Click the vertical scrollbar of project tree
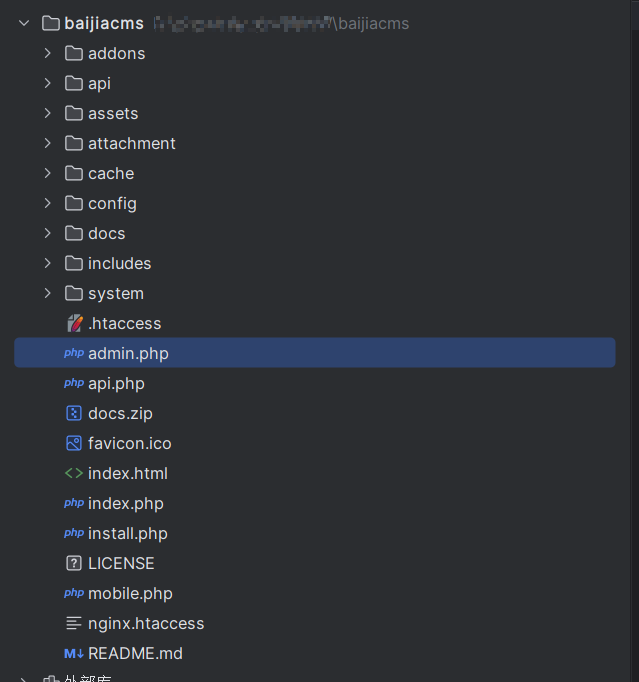The height and width of the screenshot is (682, 639). coord(635,341)
